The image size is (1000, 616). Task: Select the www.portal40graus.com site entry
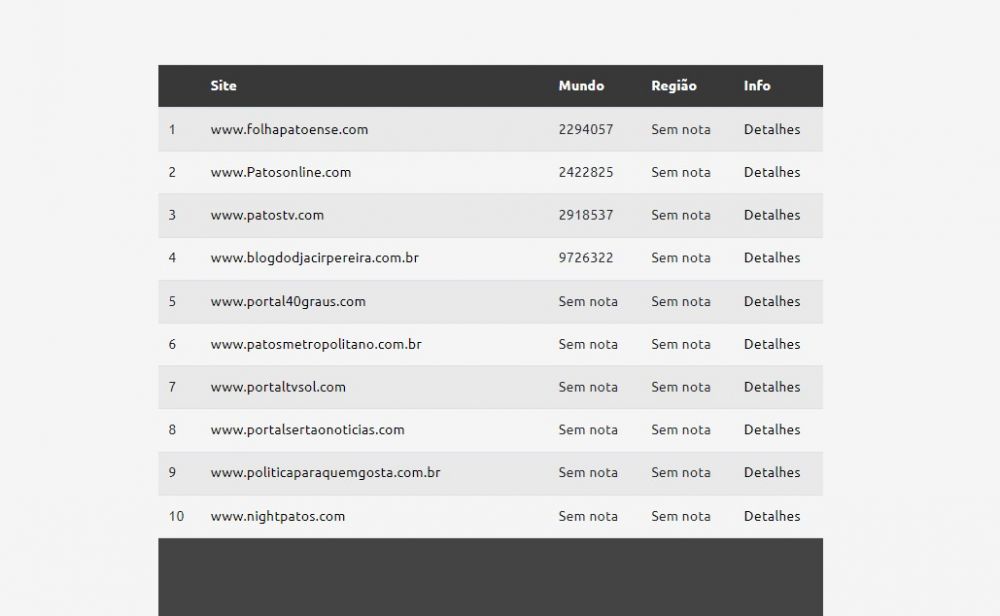click(288, 301)
